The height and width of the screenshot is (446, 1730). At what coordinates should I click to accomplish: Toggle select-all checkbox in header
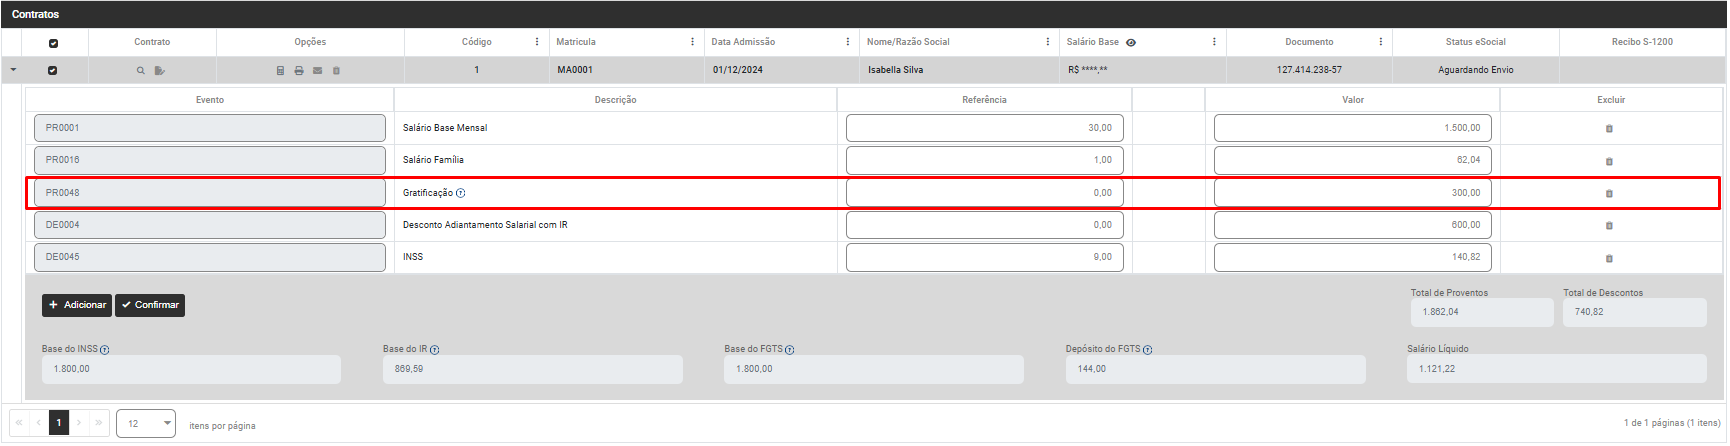[x=54, y=43]
